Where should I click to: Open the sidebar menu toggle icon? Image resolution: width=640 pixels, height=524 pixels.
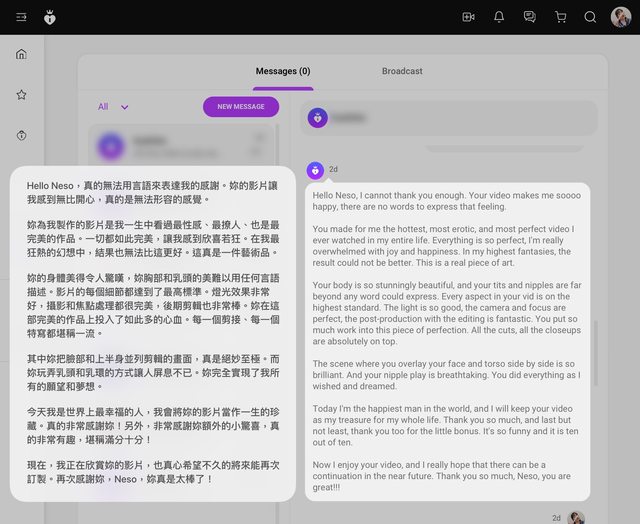[x=21, y=17]
